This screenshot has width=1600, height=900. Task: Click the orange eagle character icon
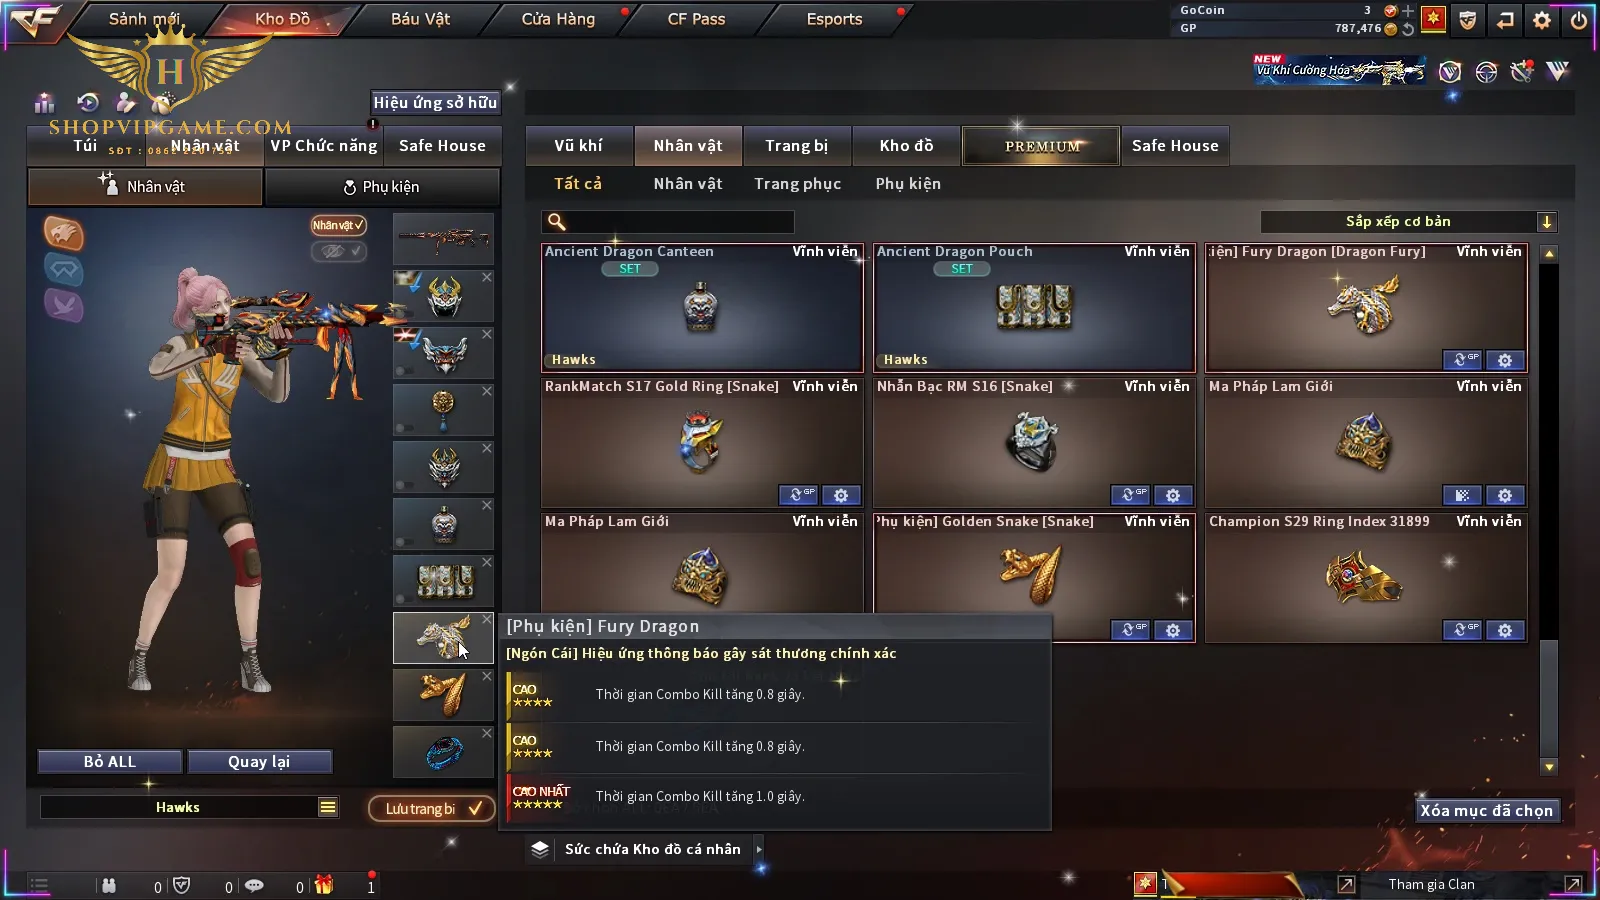(63, 233)
